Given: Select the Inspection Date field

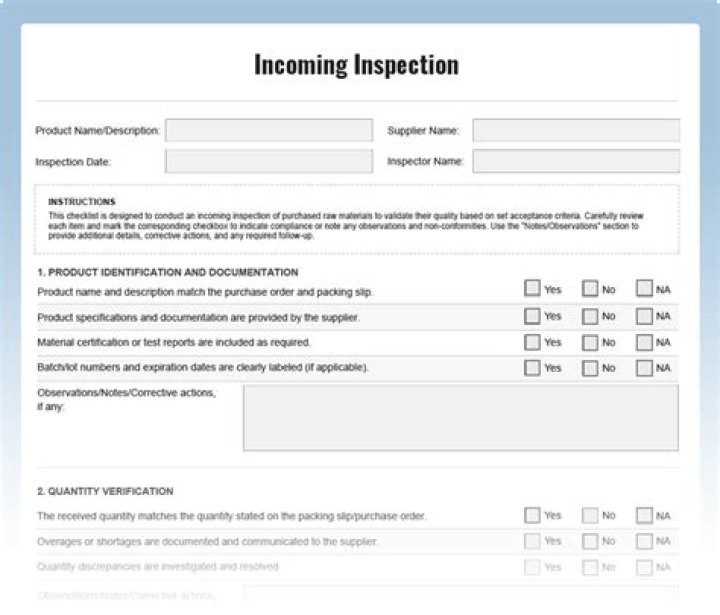Looking at the screenshot, I should click(x=266, y=161).
